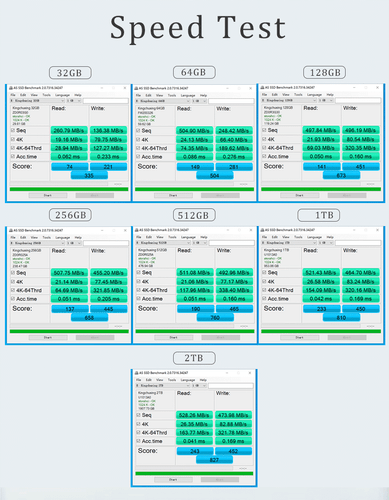Open the Tools menu in the 32GB window
The image size is (389, 500).
coord(47,95)
